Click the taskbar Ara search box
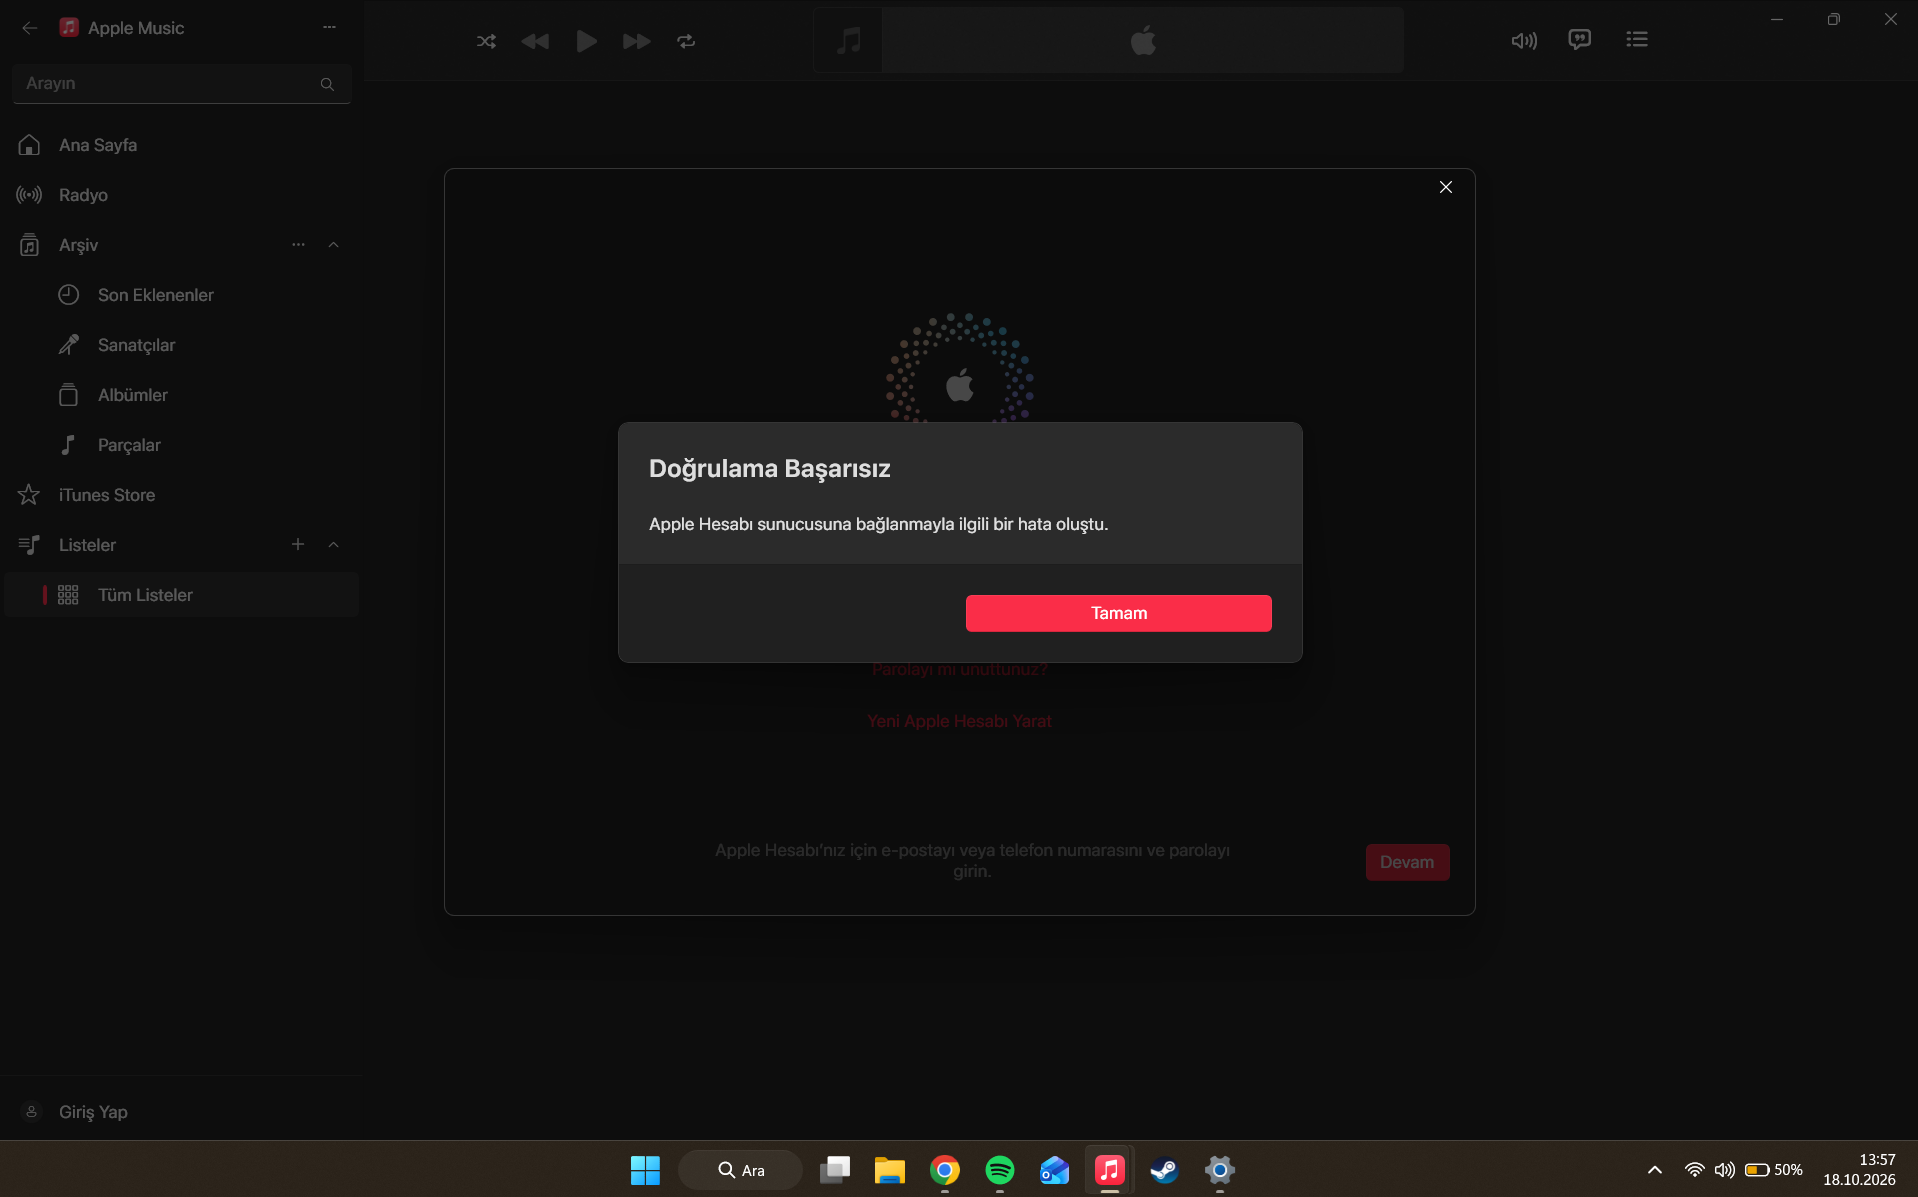This screenshot has width=1918, height=1197. [740, 1169]
